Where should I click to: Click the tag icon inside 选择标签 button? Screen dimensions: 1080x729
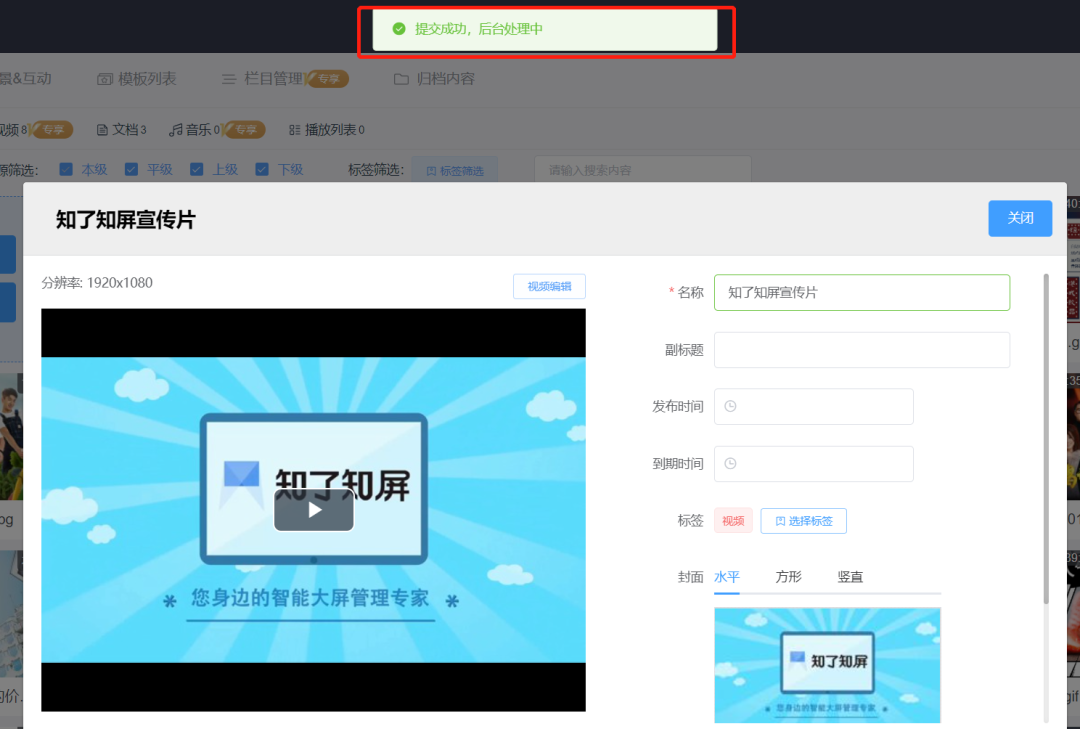click(780, 521)
